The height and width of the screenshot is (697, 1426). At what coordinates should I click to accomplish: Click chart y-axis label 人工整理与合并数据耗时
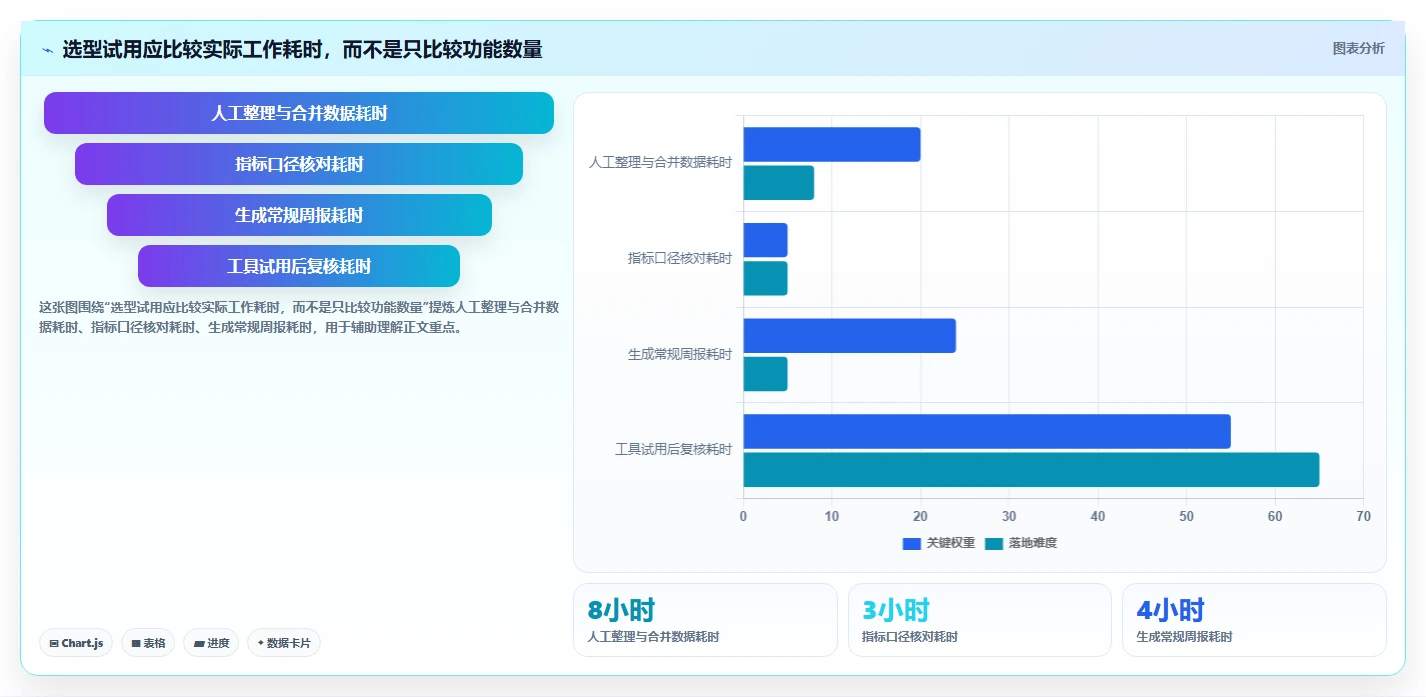(x=660, y=162)
